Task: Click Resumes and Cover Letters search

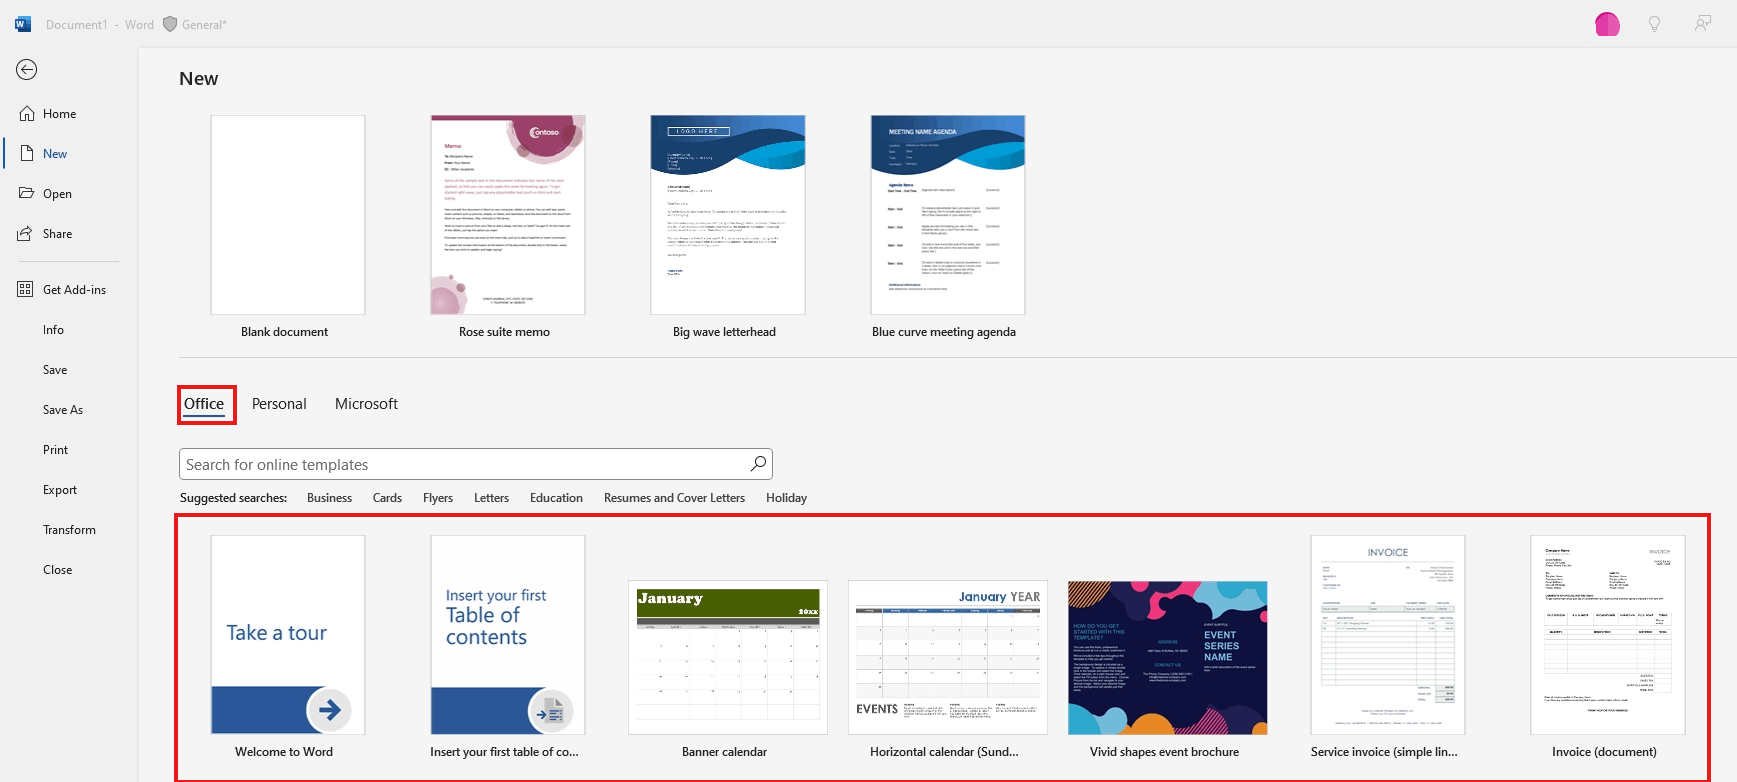Action: [674, 498]
